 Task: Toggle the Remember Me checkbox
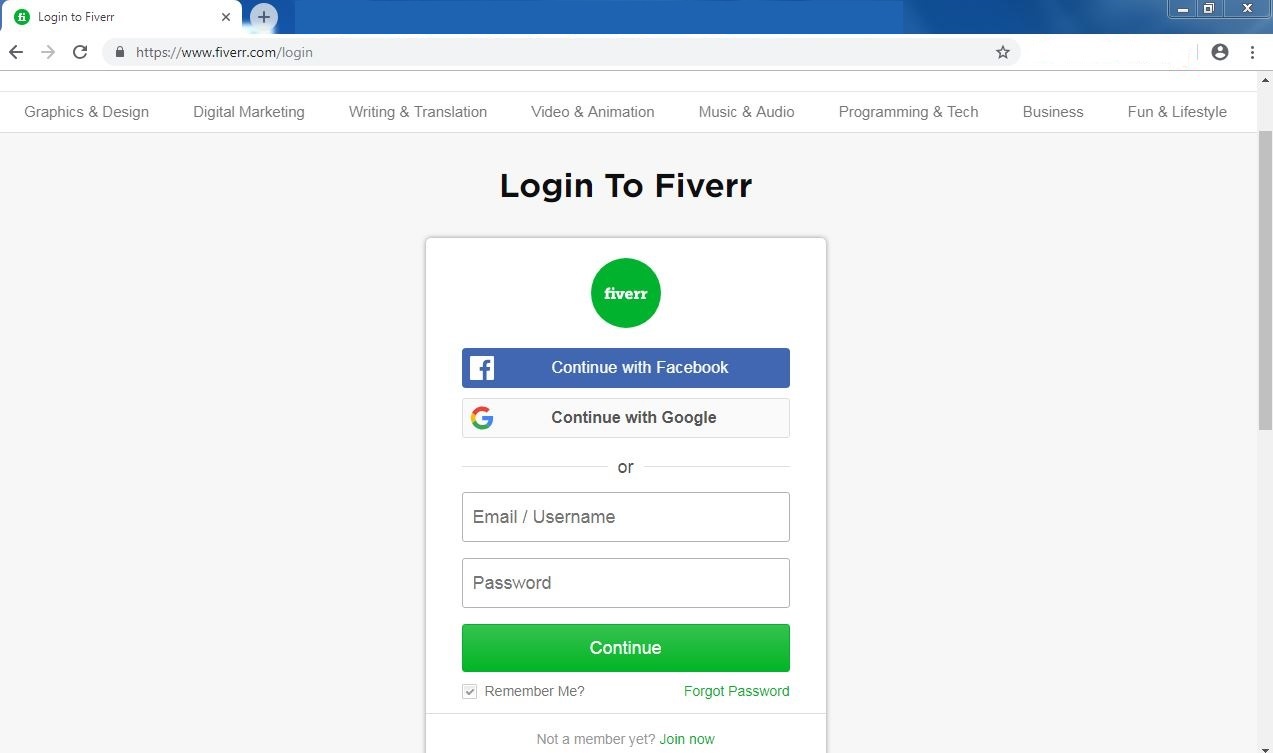470,692
